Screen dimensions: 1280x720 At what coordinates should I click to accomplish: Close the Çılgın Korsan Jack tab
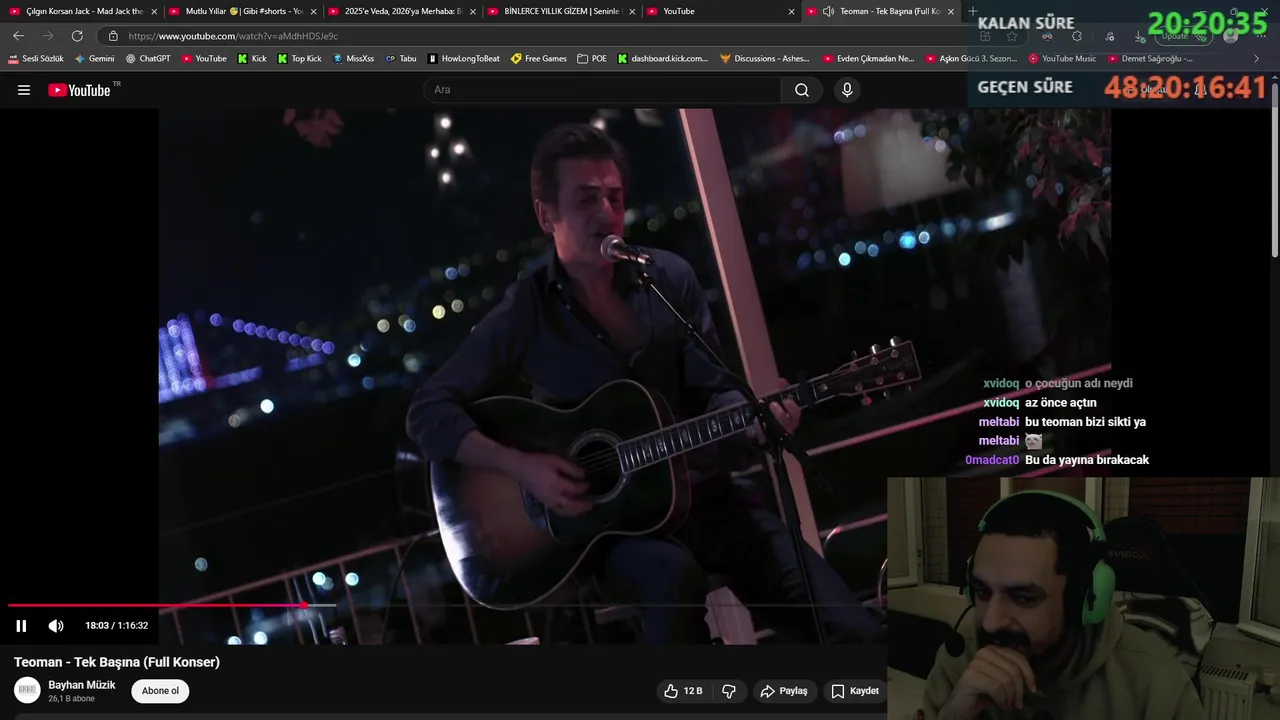(154, 11)
